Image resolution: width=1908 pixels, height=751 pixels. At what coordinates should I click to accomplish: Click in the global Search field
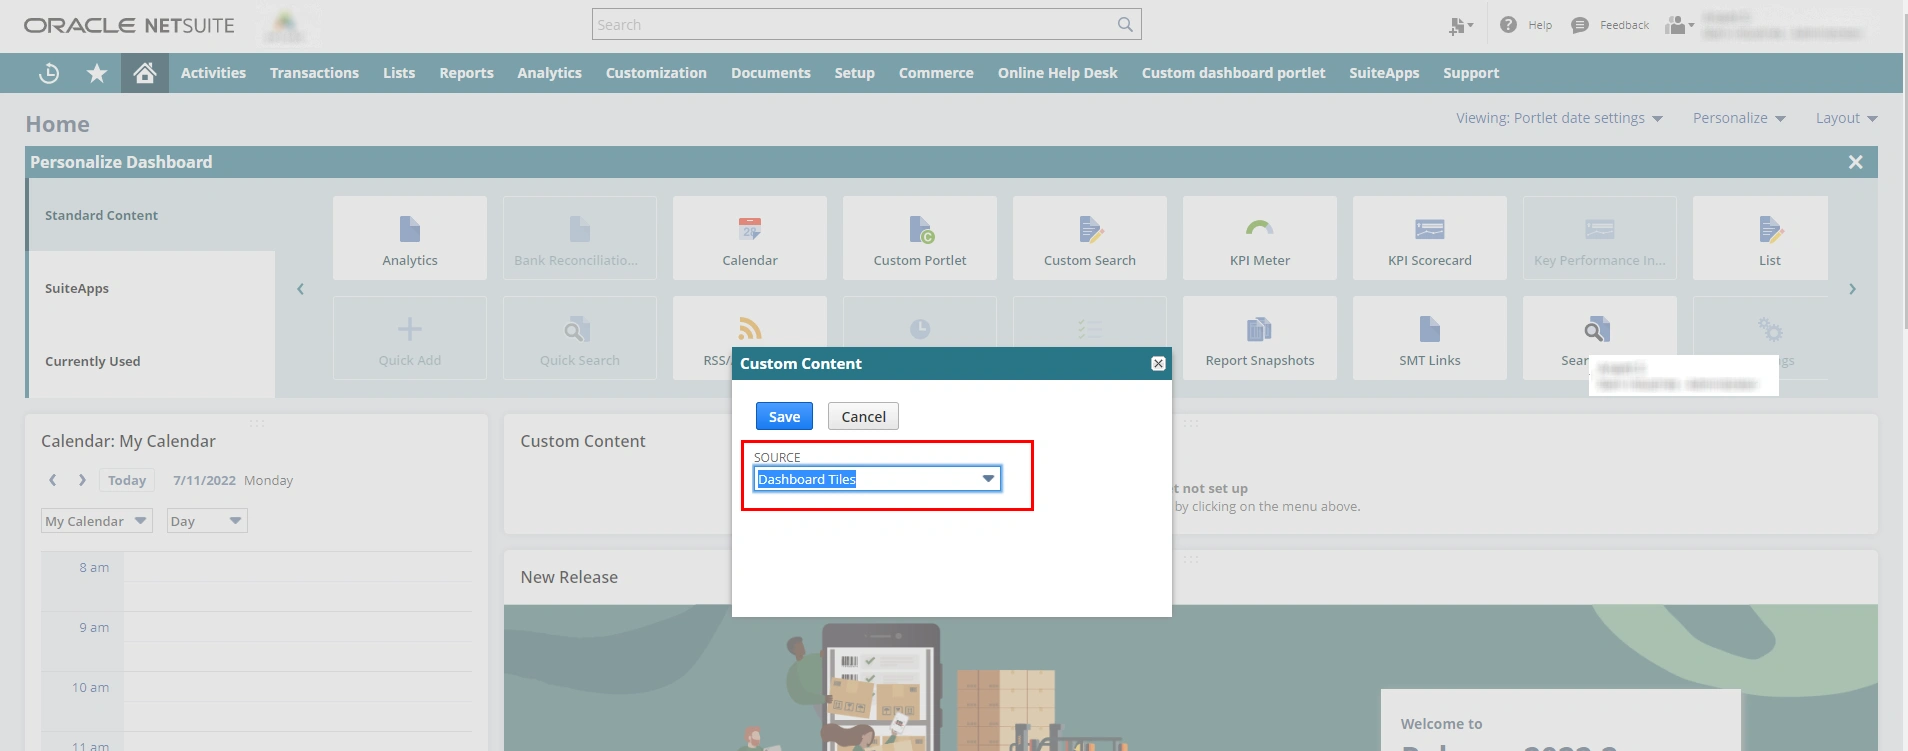(x=853, y=25)
